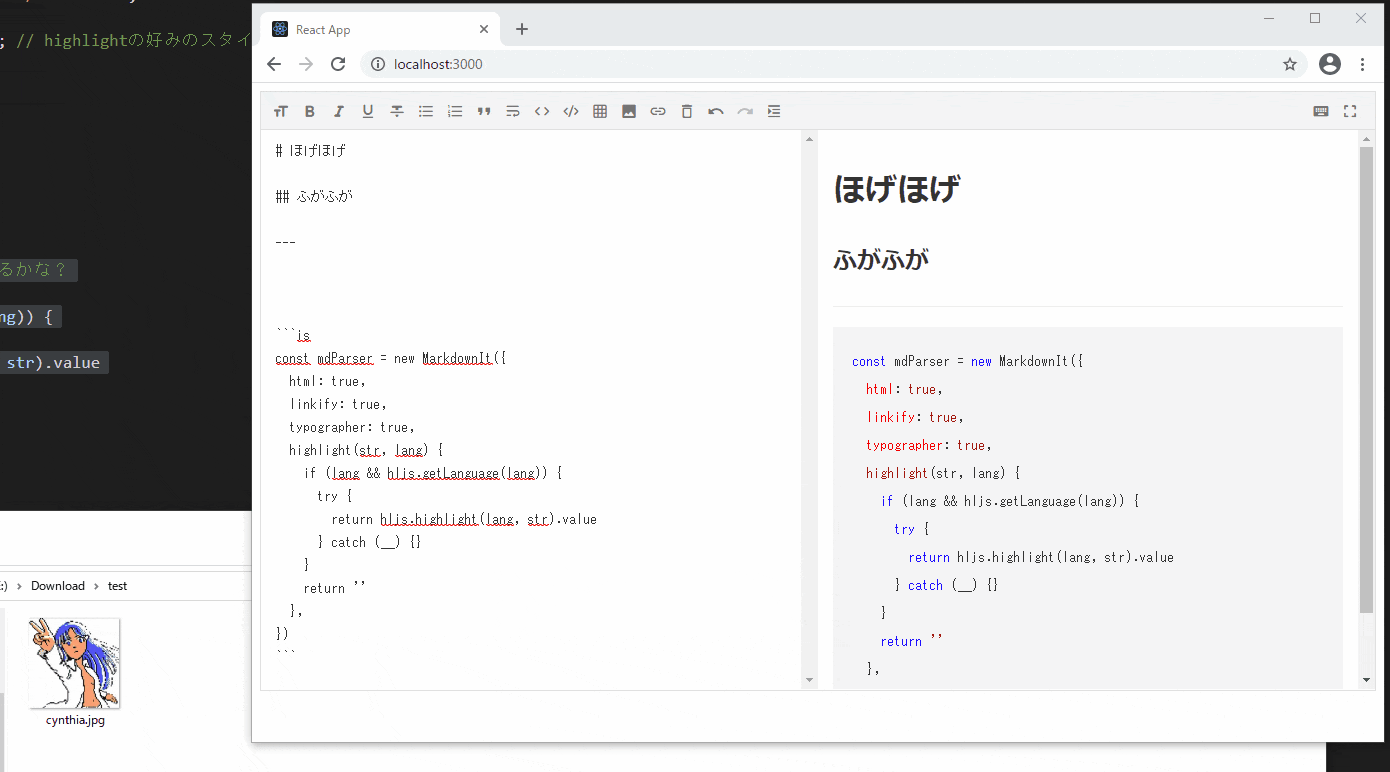Click test folder in Explorer breadcrumb

click(x=118, y=586)
